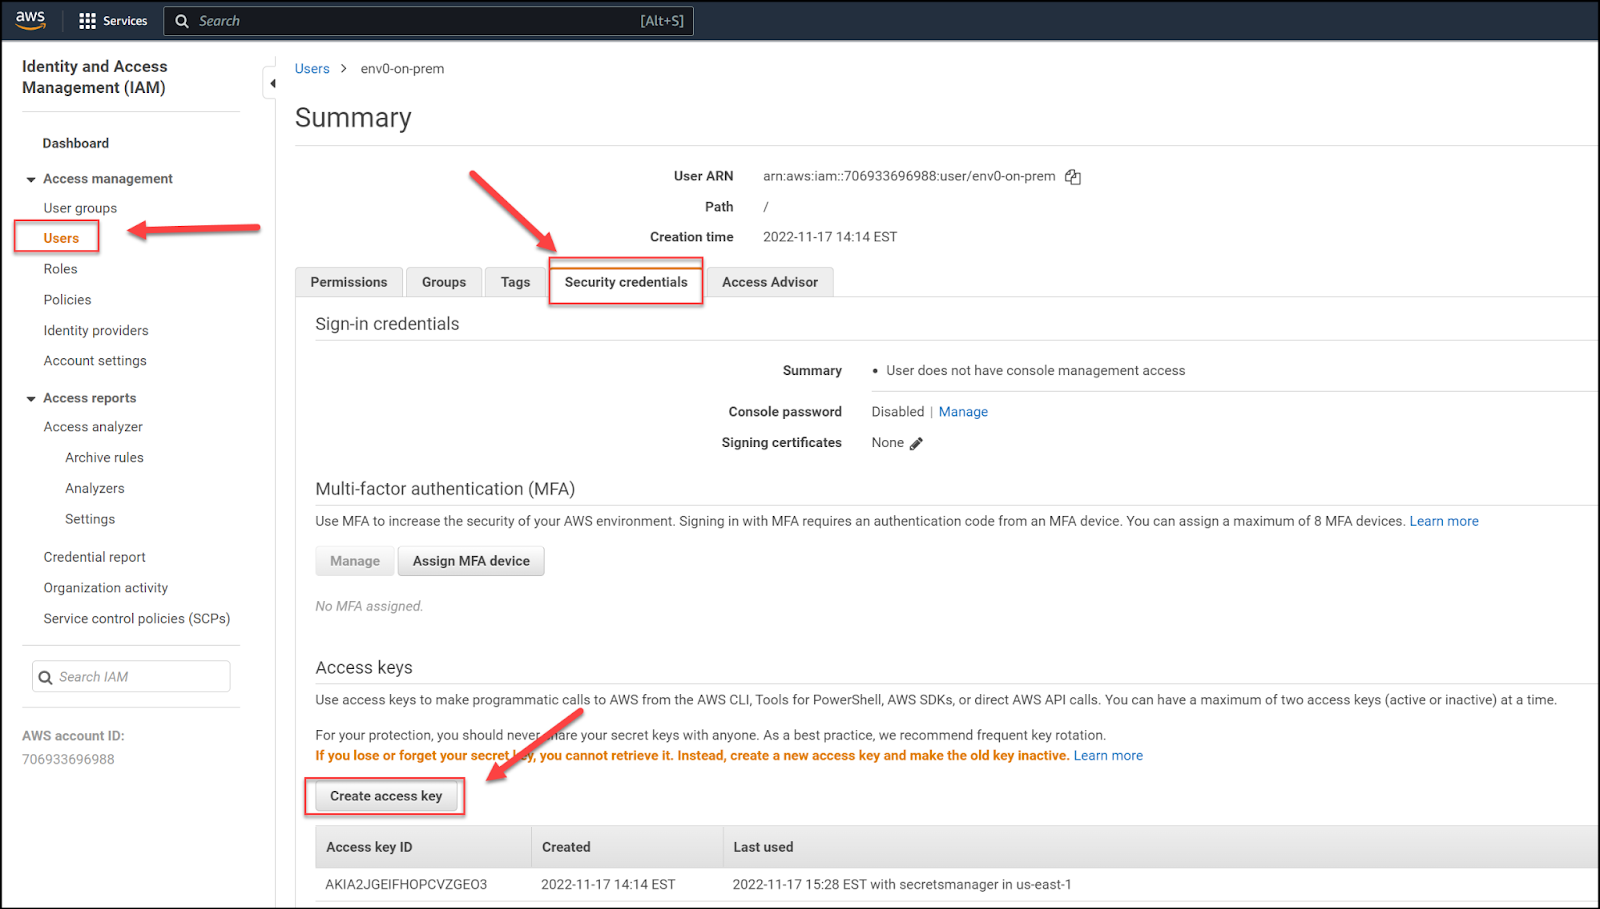Viewport: 1600px width, 909px height.
Task: Select Users in the sidebar
Action: click(x=61, y=238)
